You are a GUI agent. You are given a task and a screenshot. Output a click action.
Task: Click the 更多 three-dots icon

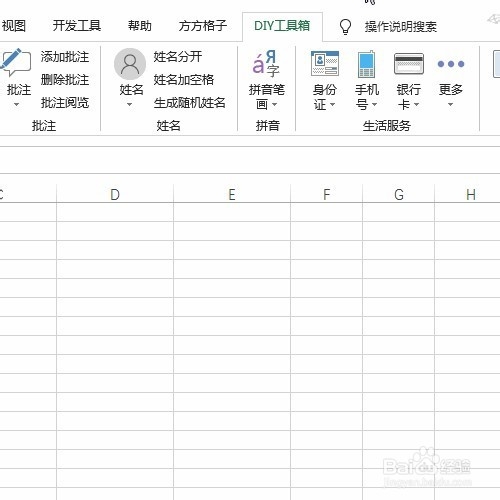click(451, 64)
